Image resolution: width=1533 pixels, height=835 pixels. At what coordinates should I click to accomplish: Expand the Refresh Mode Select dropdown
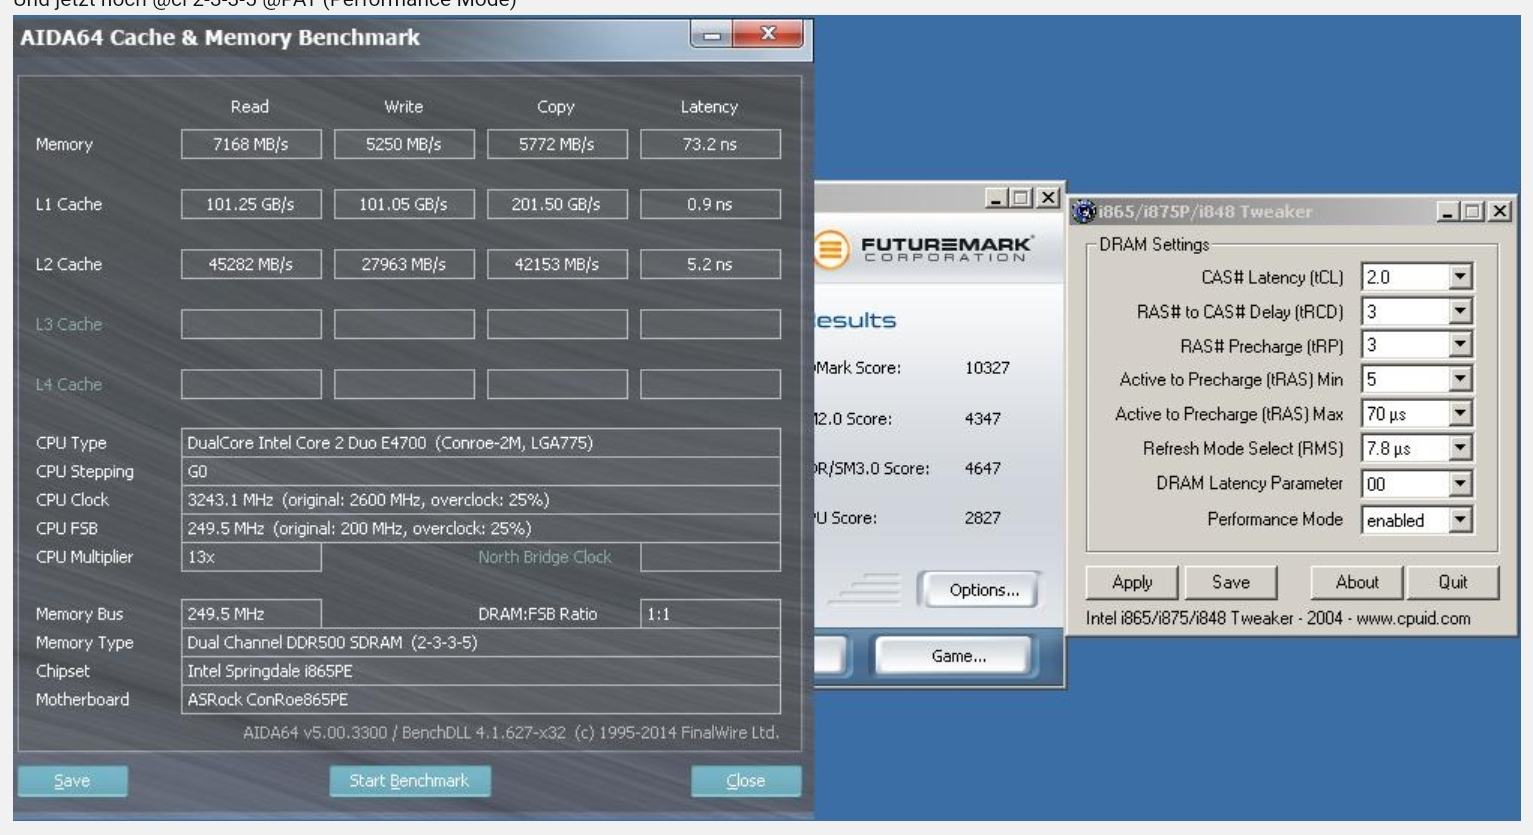(1460, 448)
